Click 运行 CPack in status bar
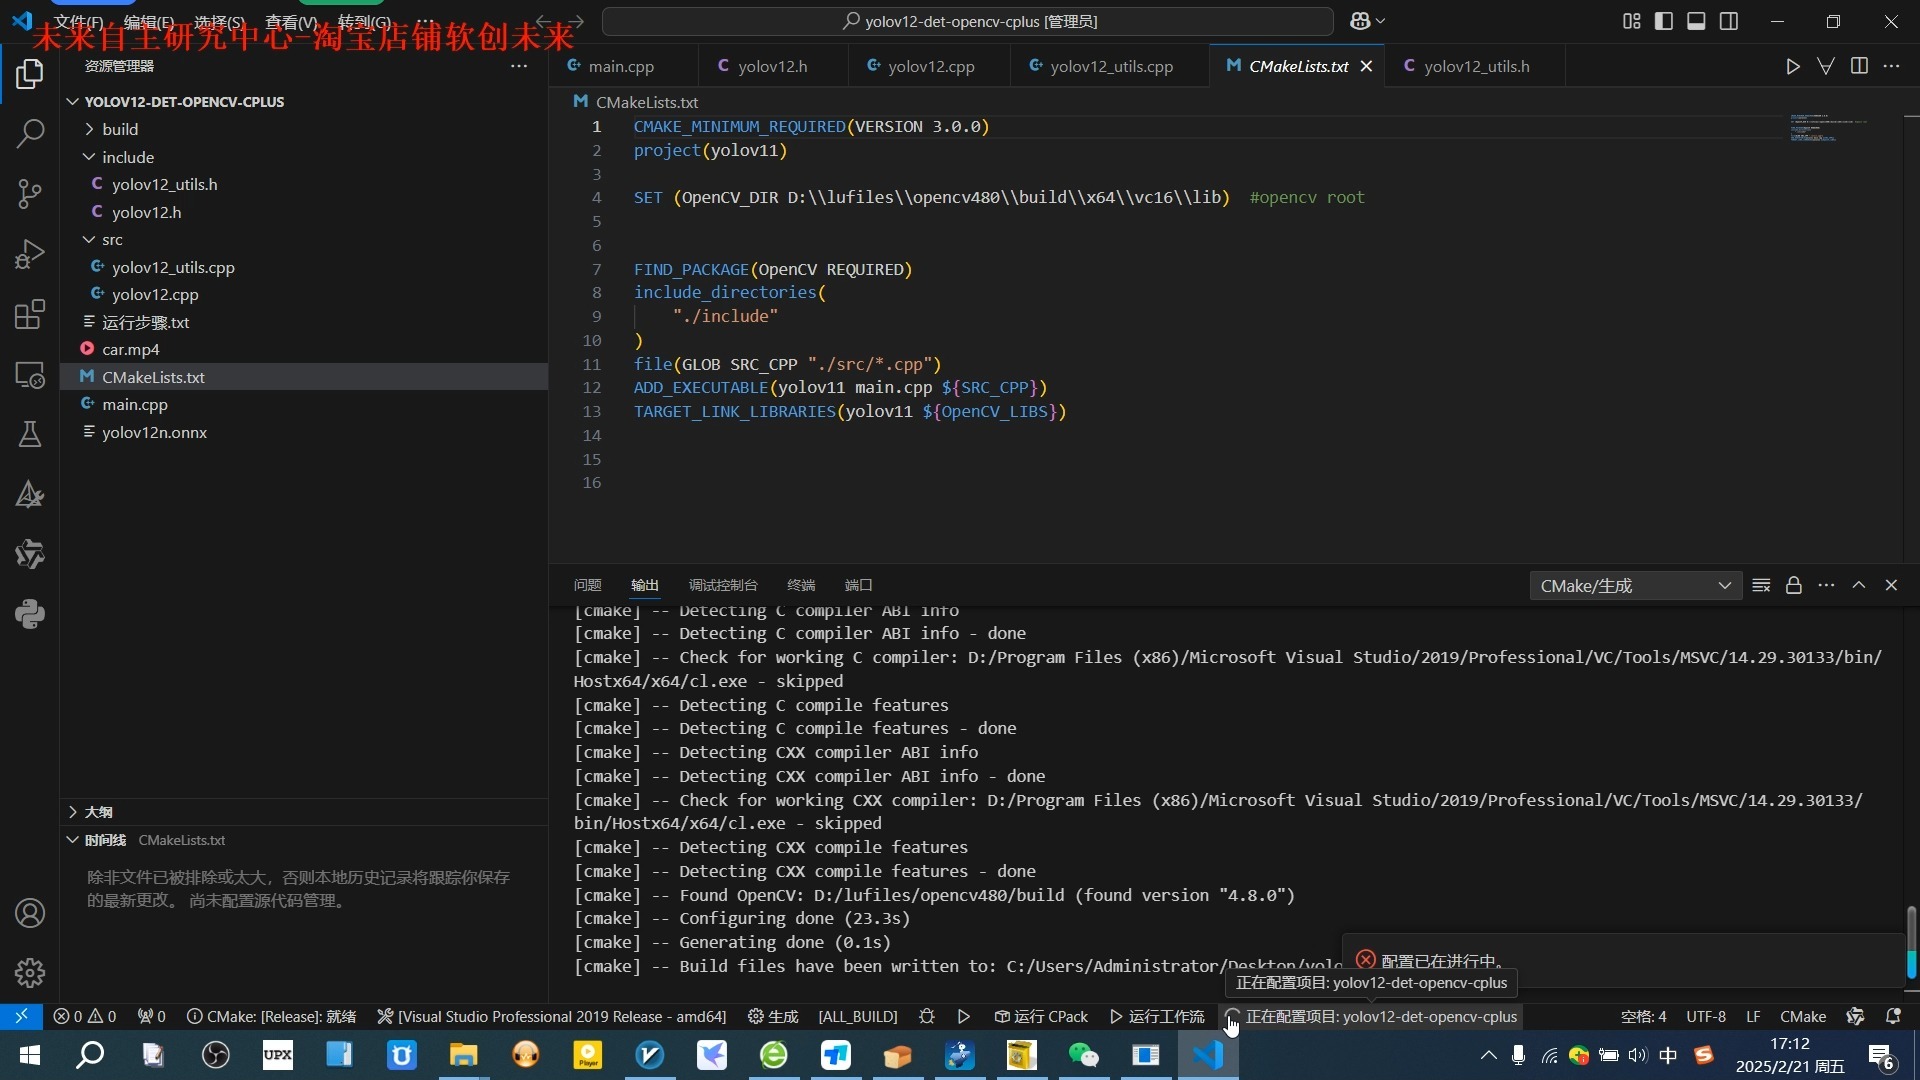This screenshot has width=1920, height=1080. pyautogui.click(x=1041, y=1017)
